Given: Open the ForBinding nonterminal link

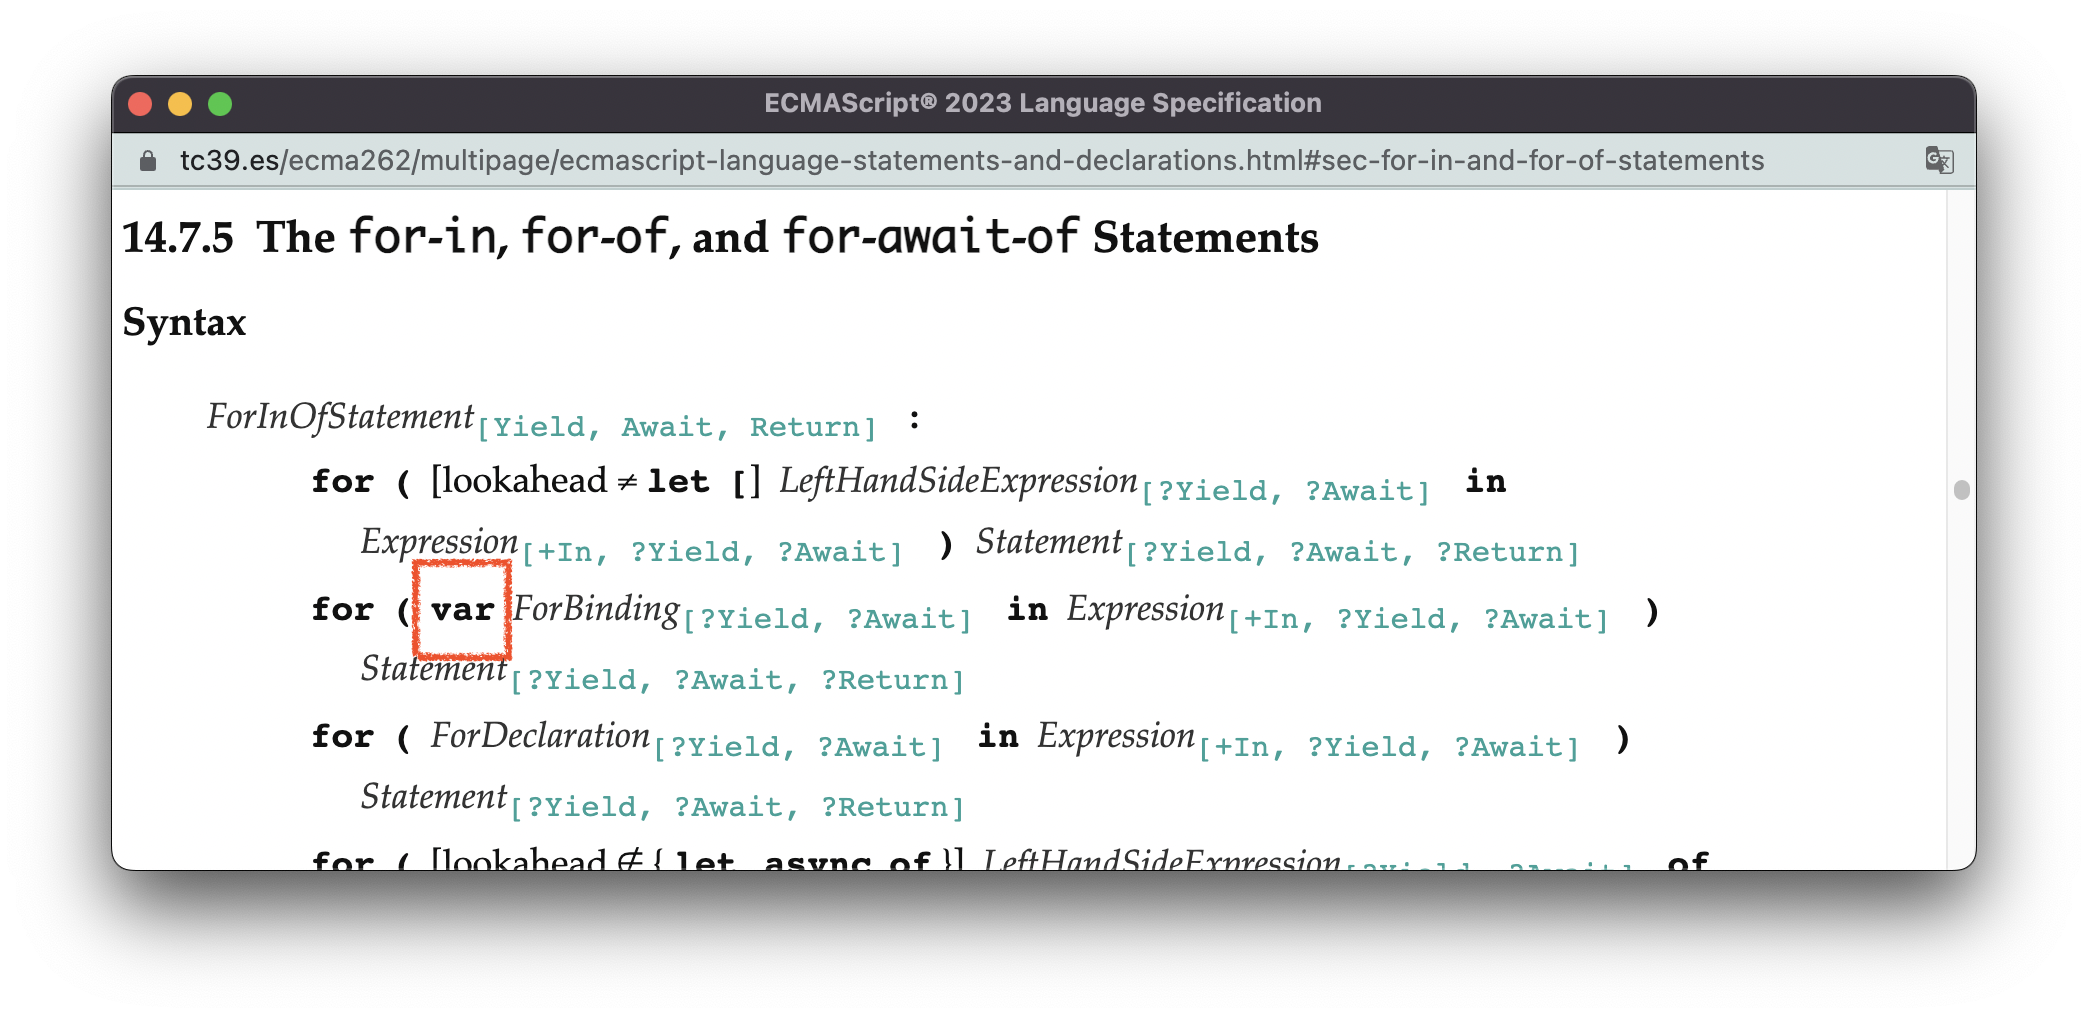Looking at the screenshot, I should (597, 608).
